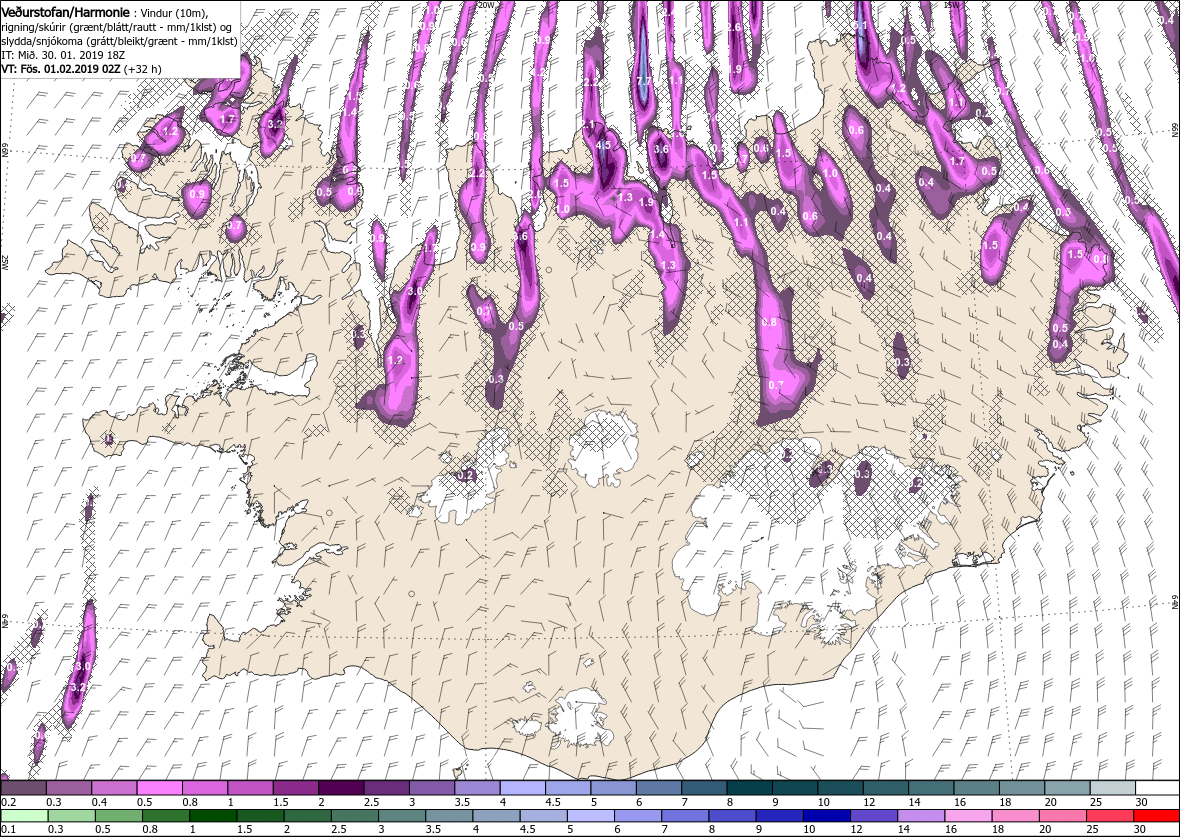Image resolution: width=1180 pixels, height=837 pixels.
Task: Pick upper legend swatch starting at 20
Action: (1066, 788)
